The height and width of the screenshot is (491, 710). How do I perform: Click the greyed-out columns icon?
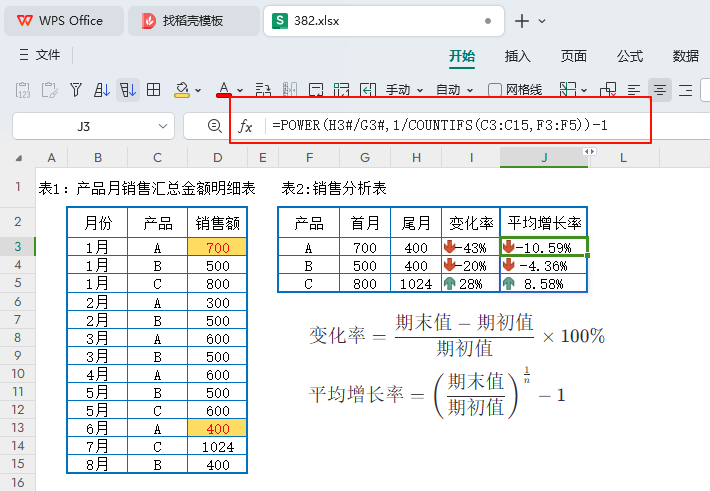(289, 90)
